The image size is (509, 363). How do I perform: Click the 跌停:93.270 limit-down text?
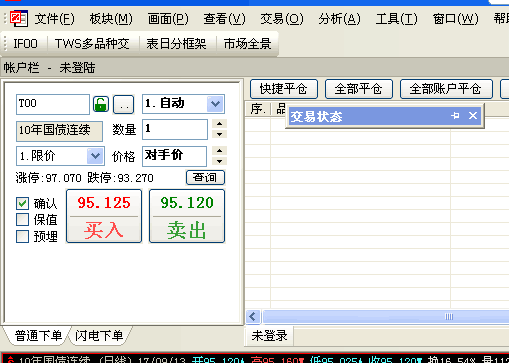[120, 178]
